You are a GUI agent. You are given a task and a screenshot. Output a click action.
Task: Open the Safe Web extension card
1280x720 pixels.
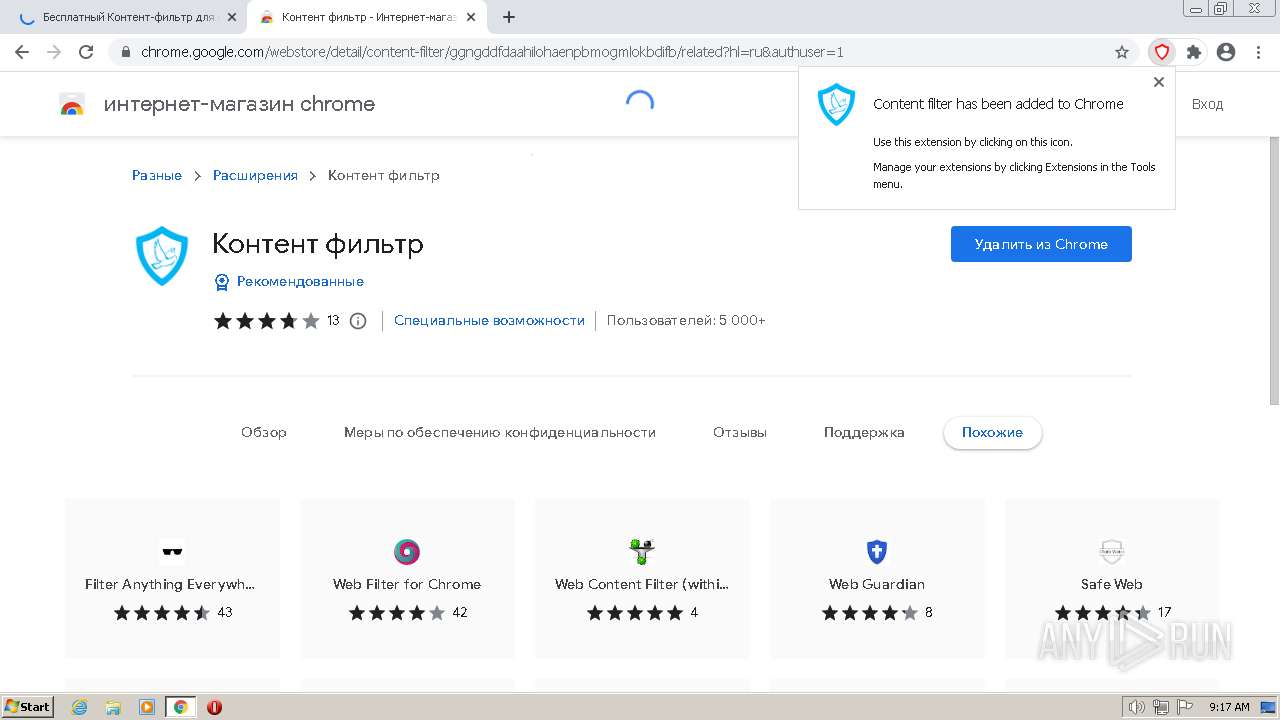click(x=1112, y=578)
